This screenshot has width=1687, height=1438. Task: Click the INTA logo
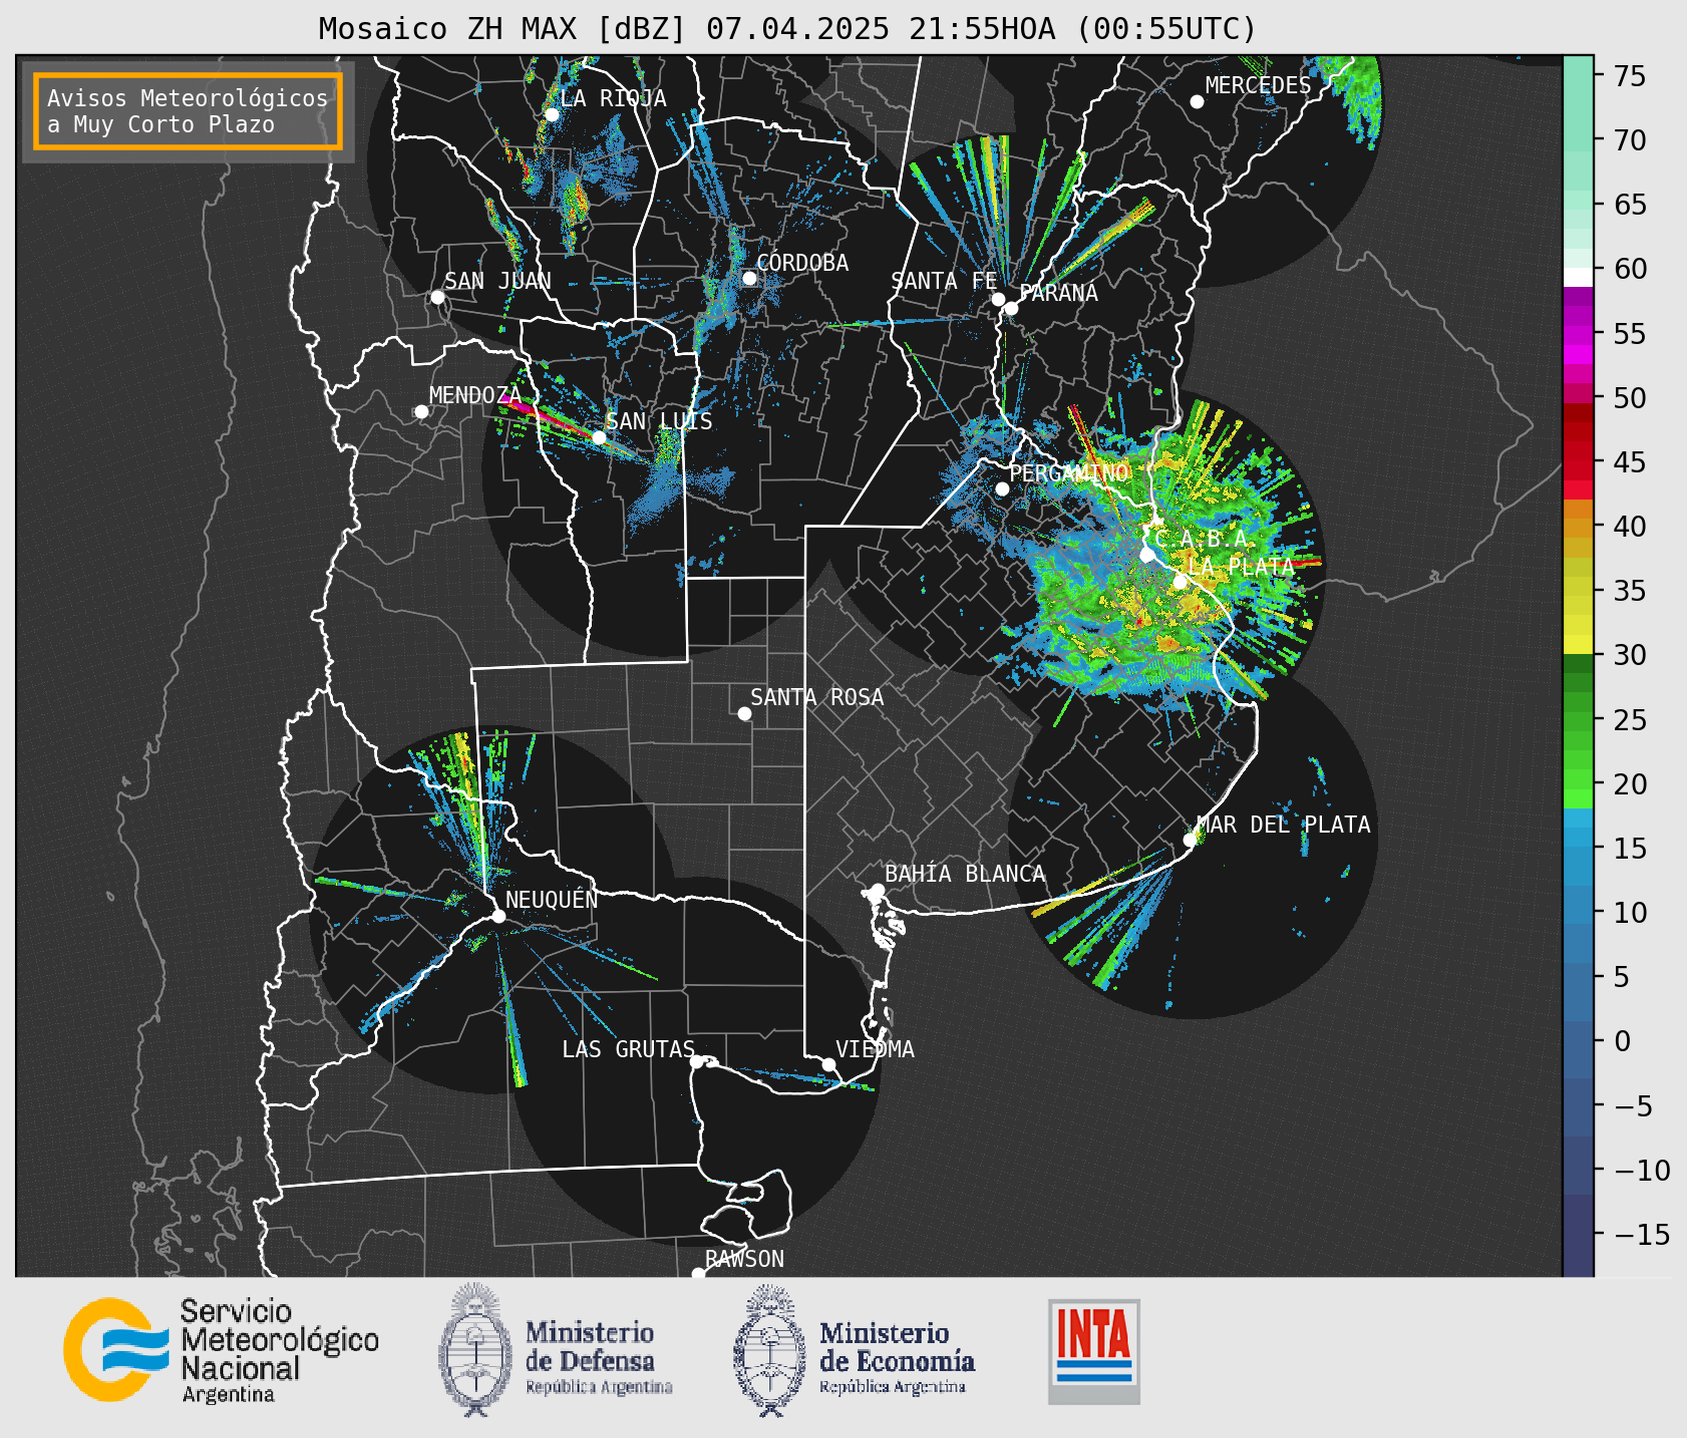[1094, 1351]
